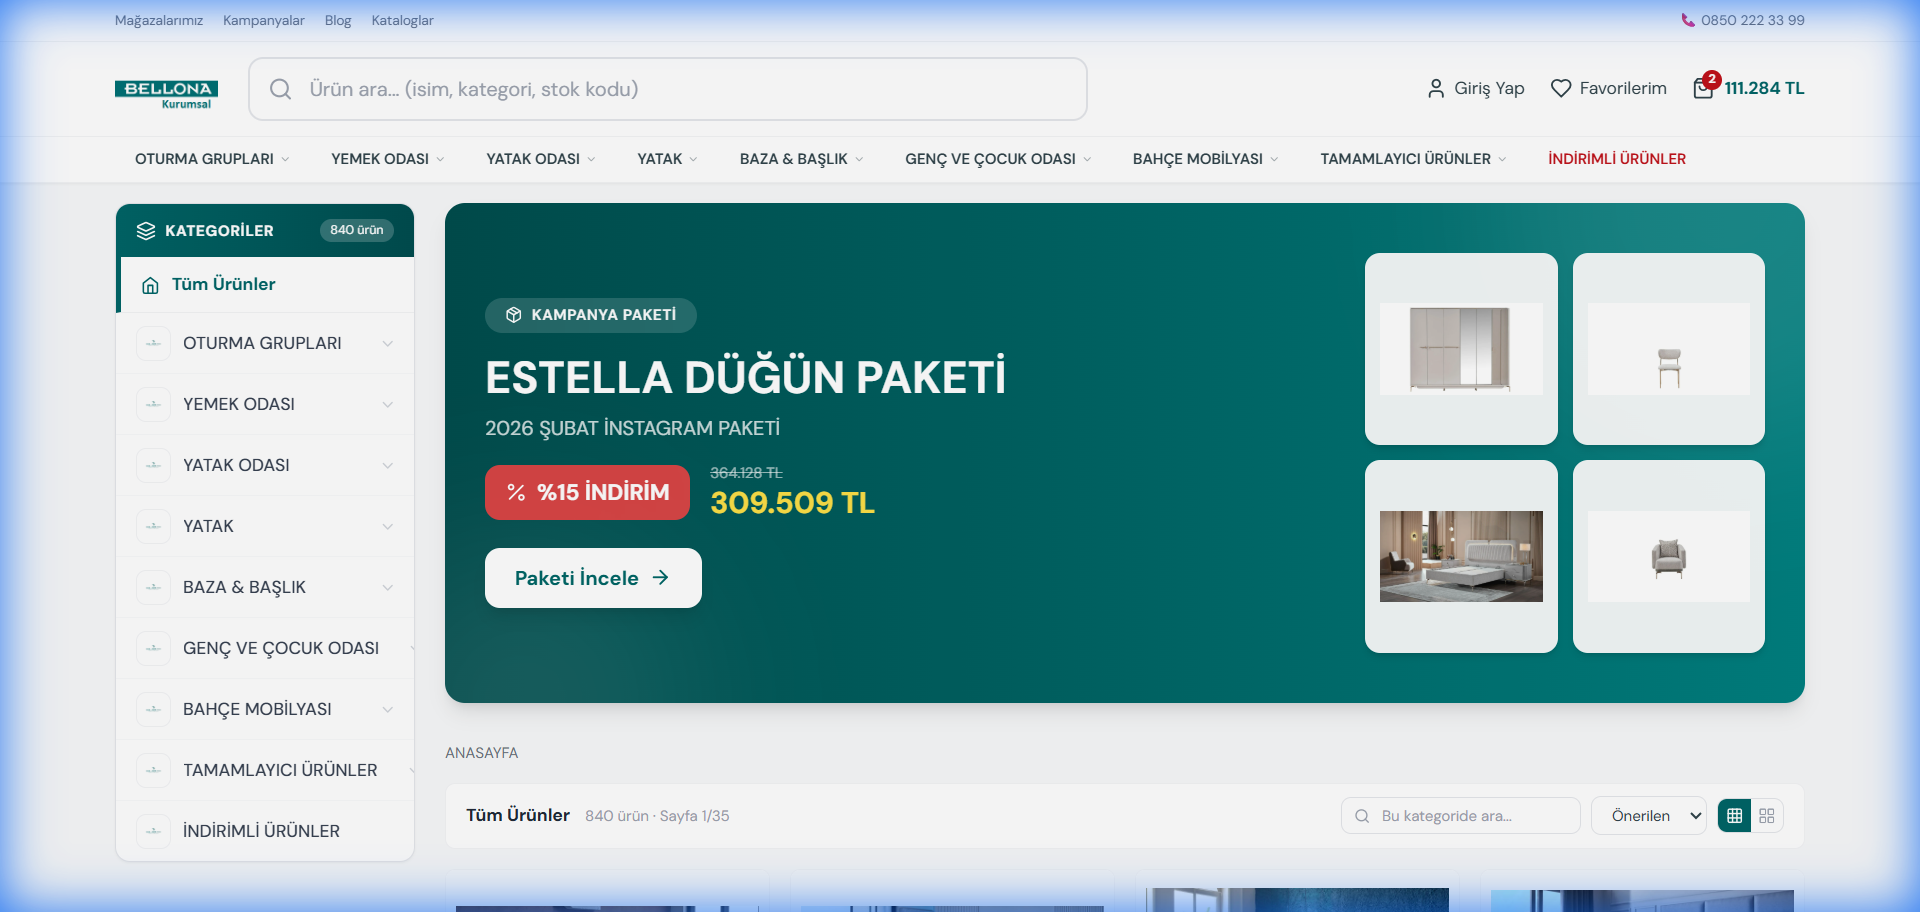Click the bedroom set thumbnail in banner
Viewport: 1920px width, 912px height.
[x=1461, y=556]
